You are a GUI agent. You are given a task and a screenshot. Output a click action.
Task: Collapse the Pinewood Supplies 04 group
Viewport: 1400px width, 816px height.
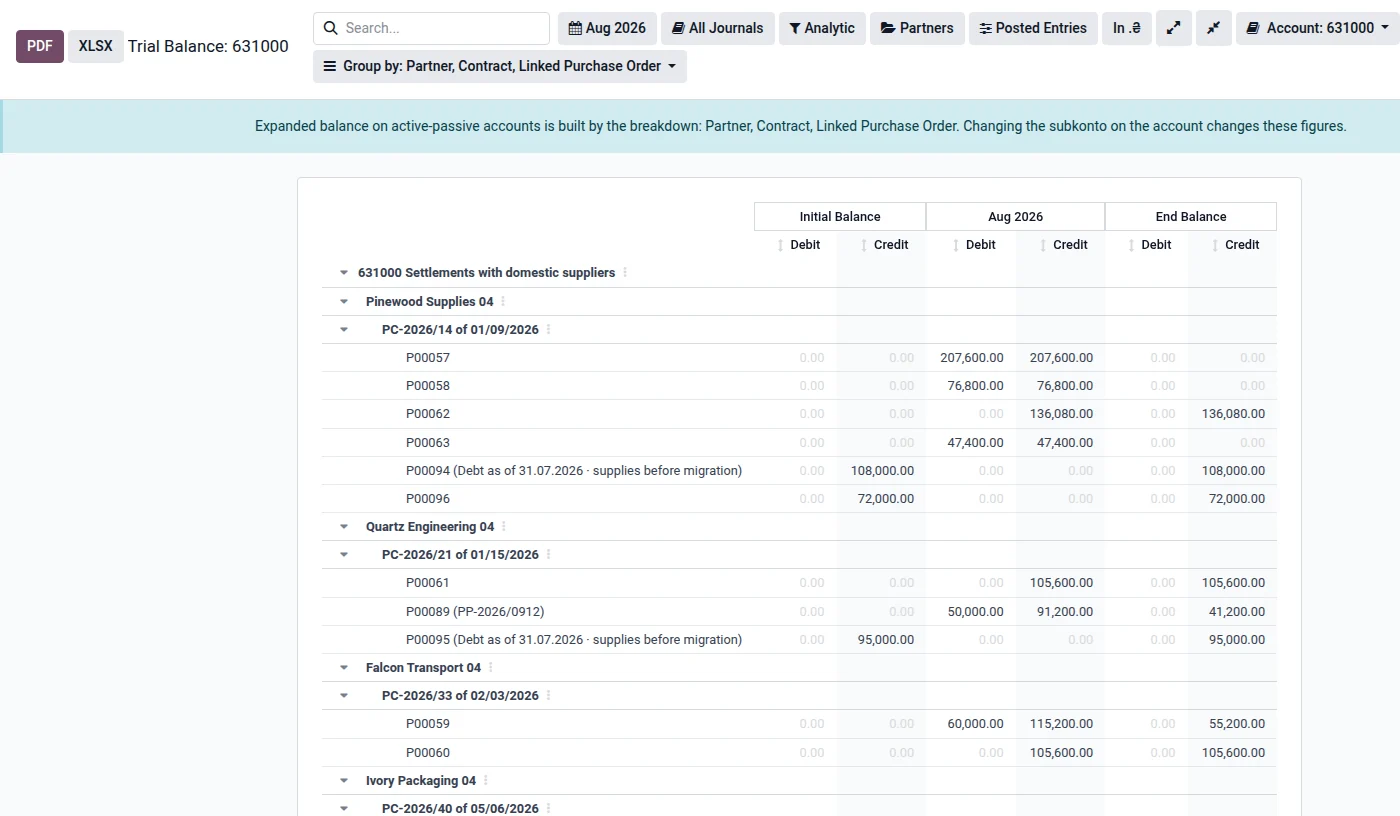(344, 301)
